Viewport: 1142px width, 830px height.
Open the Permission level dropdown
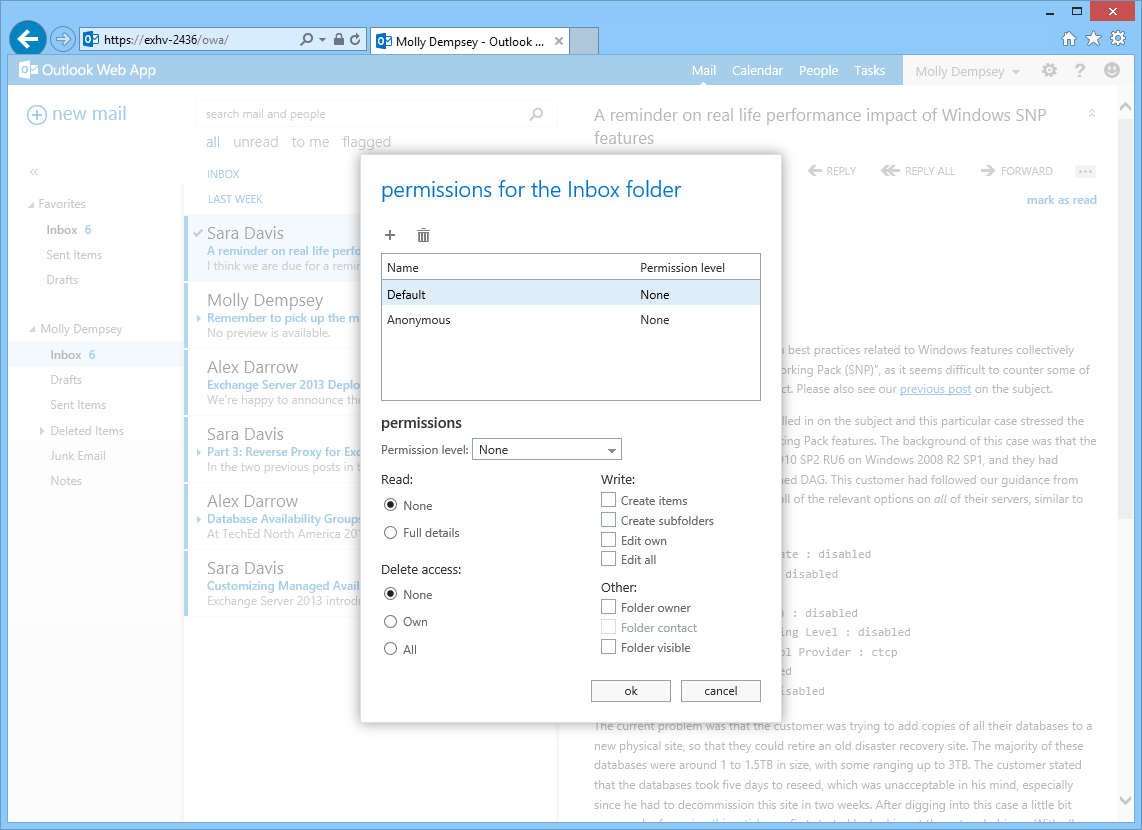546,449
